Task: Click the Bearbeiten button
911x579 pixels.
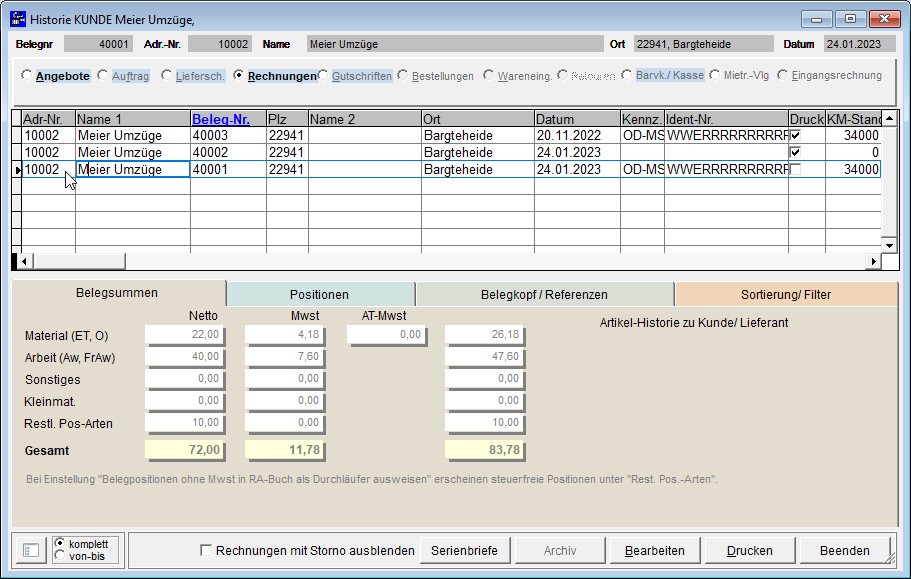Action: point(655,550)
